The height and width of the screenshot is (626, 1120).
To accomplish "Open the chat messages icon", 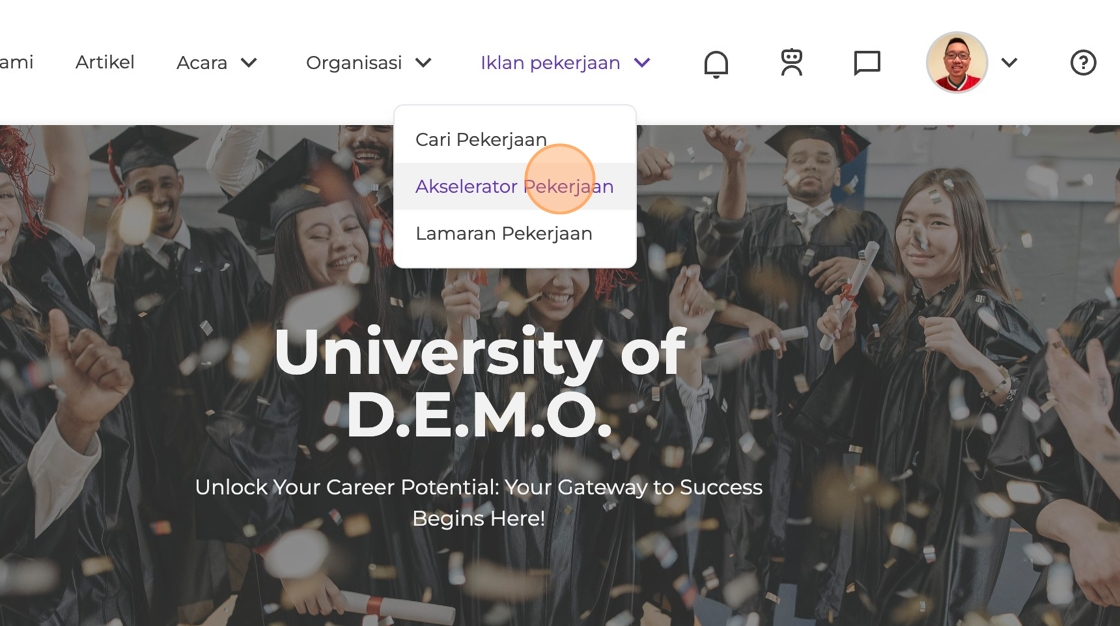I will (x=867, y=63).
